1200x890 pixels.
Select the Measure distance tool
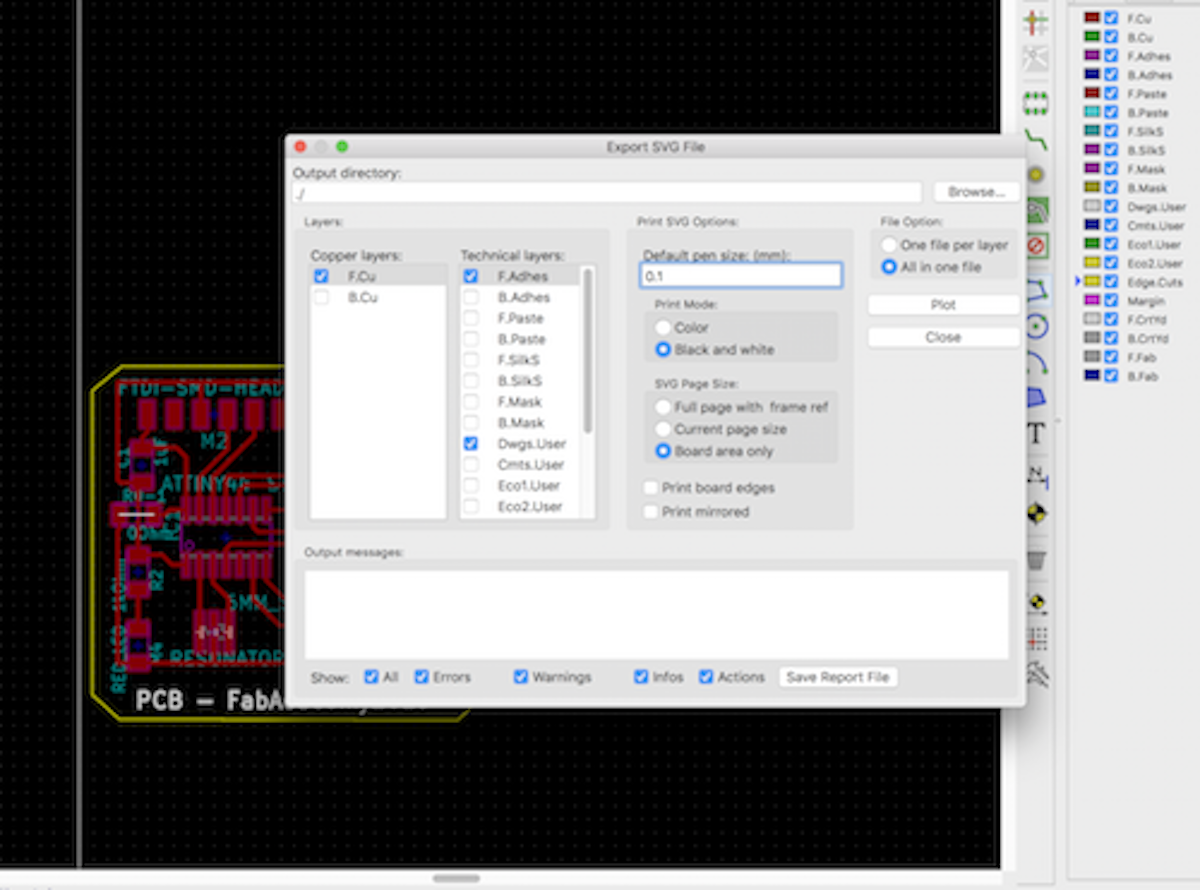coord(1036,675)
